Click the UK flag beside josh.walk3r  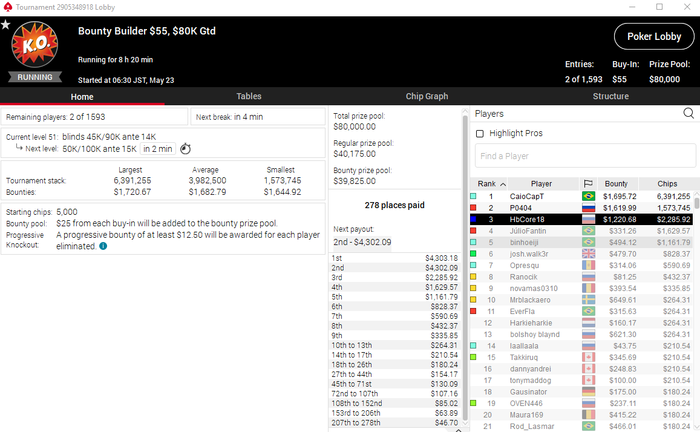click(588, 254)
